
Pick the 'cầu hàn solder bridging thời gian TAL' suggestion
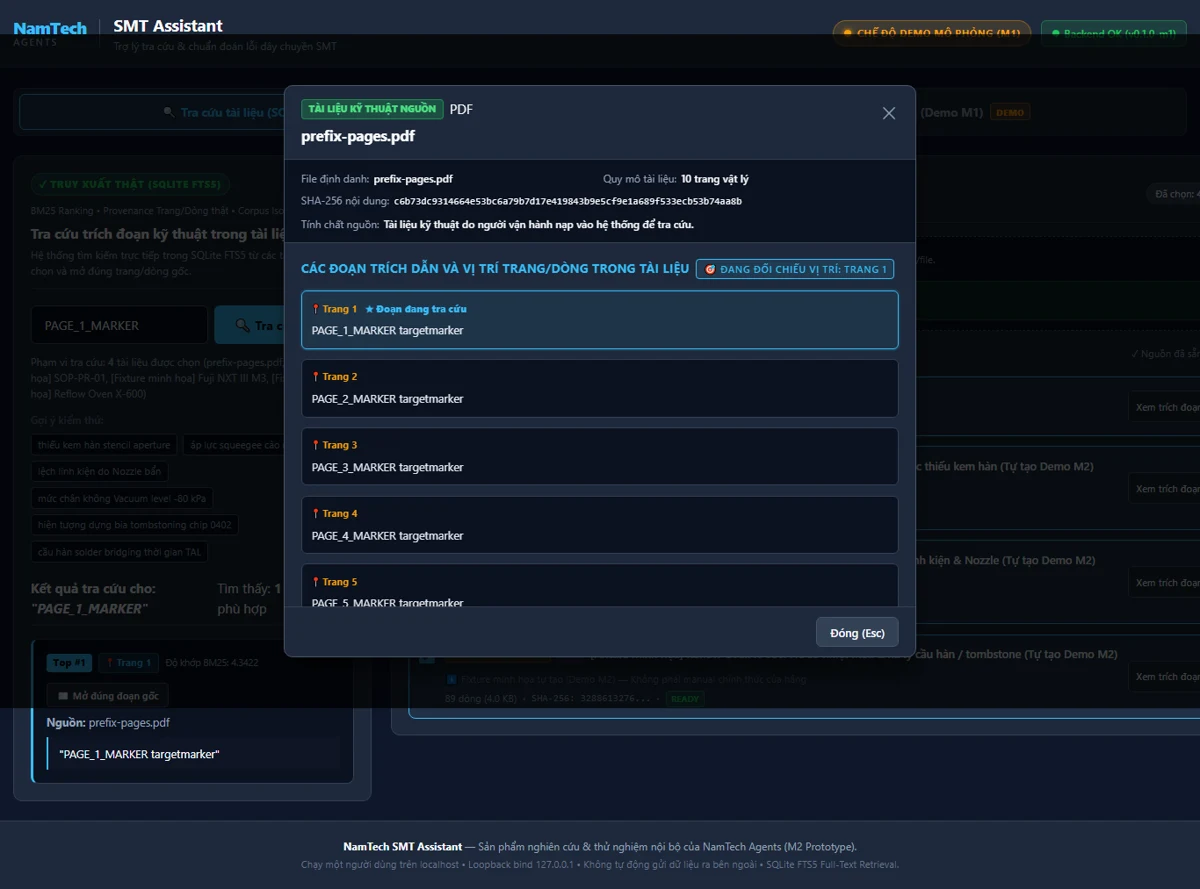tap(119, 553)
